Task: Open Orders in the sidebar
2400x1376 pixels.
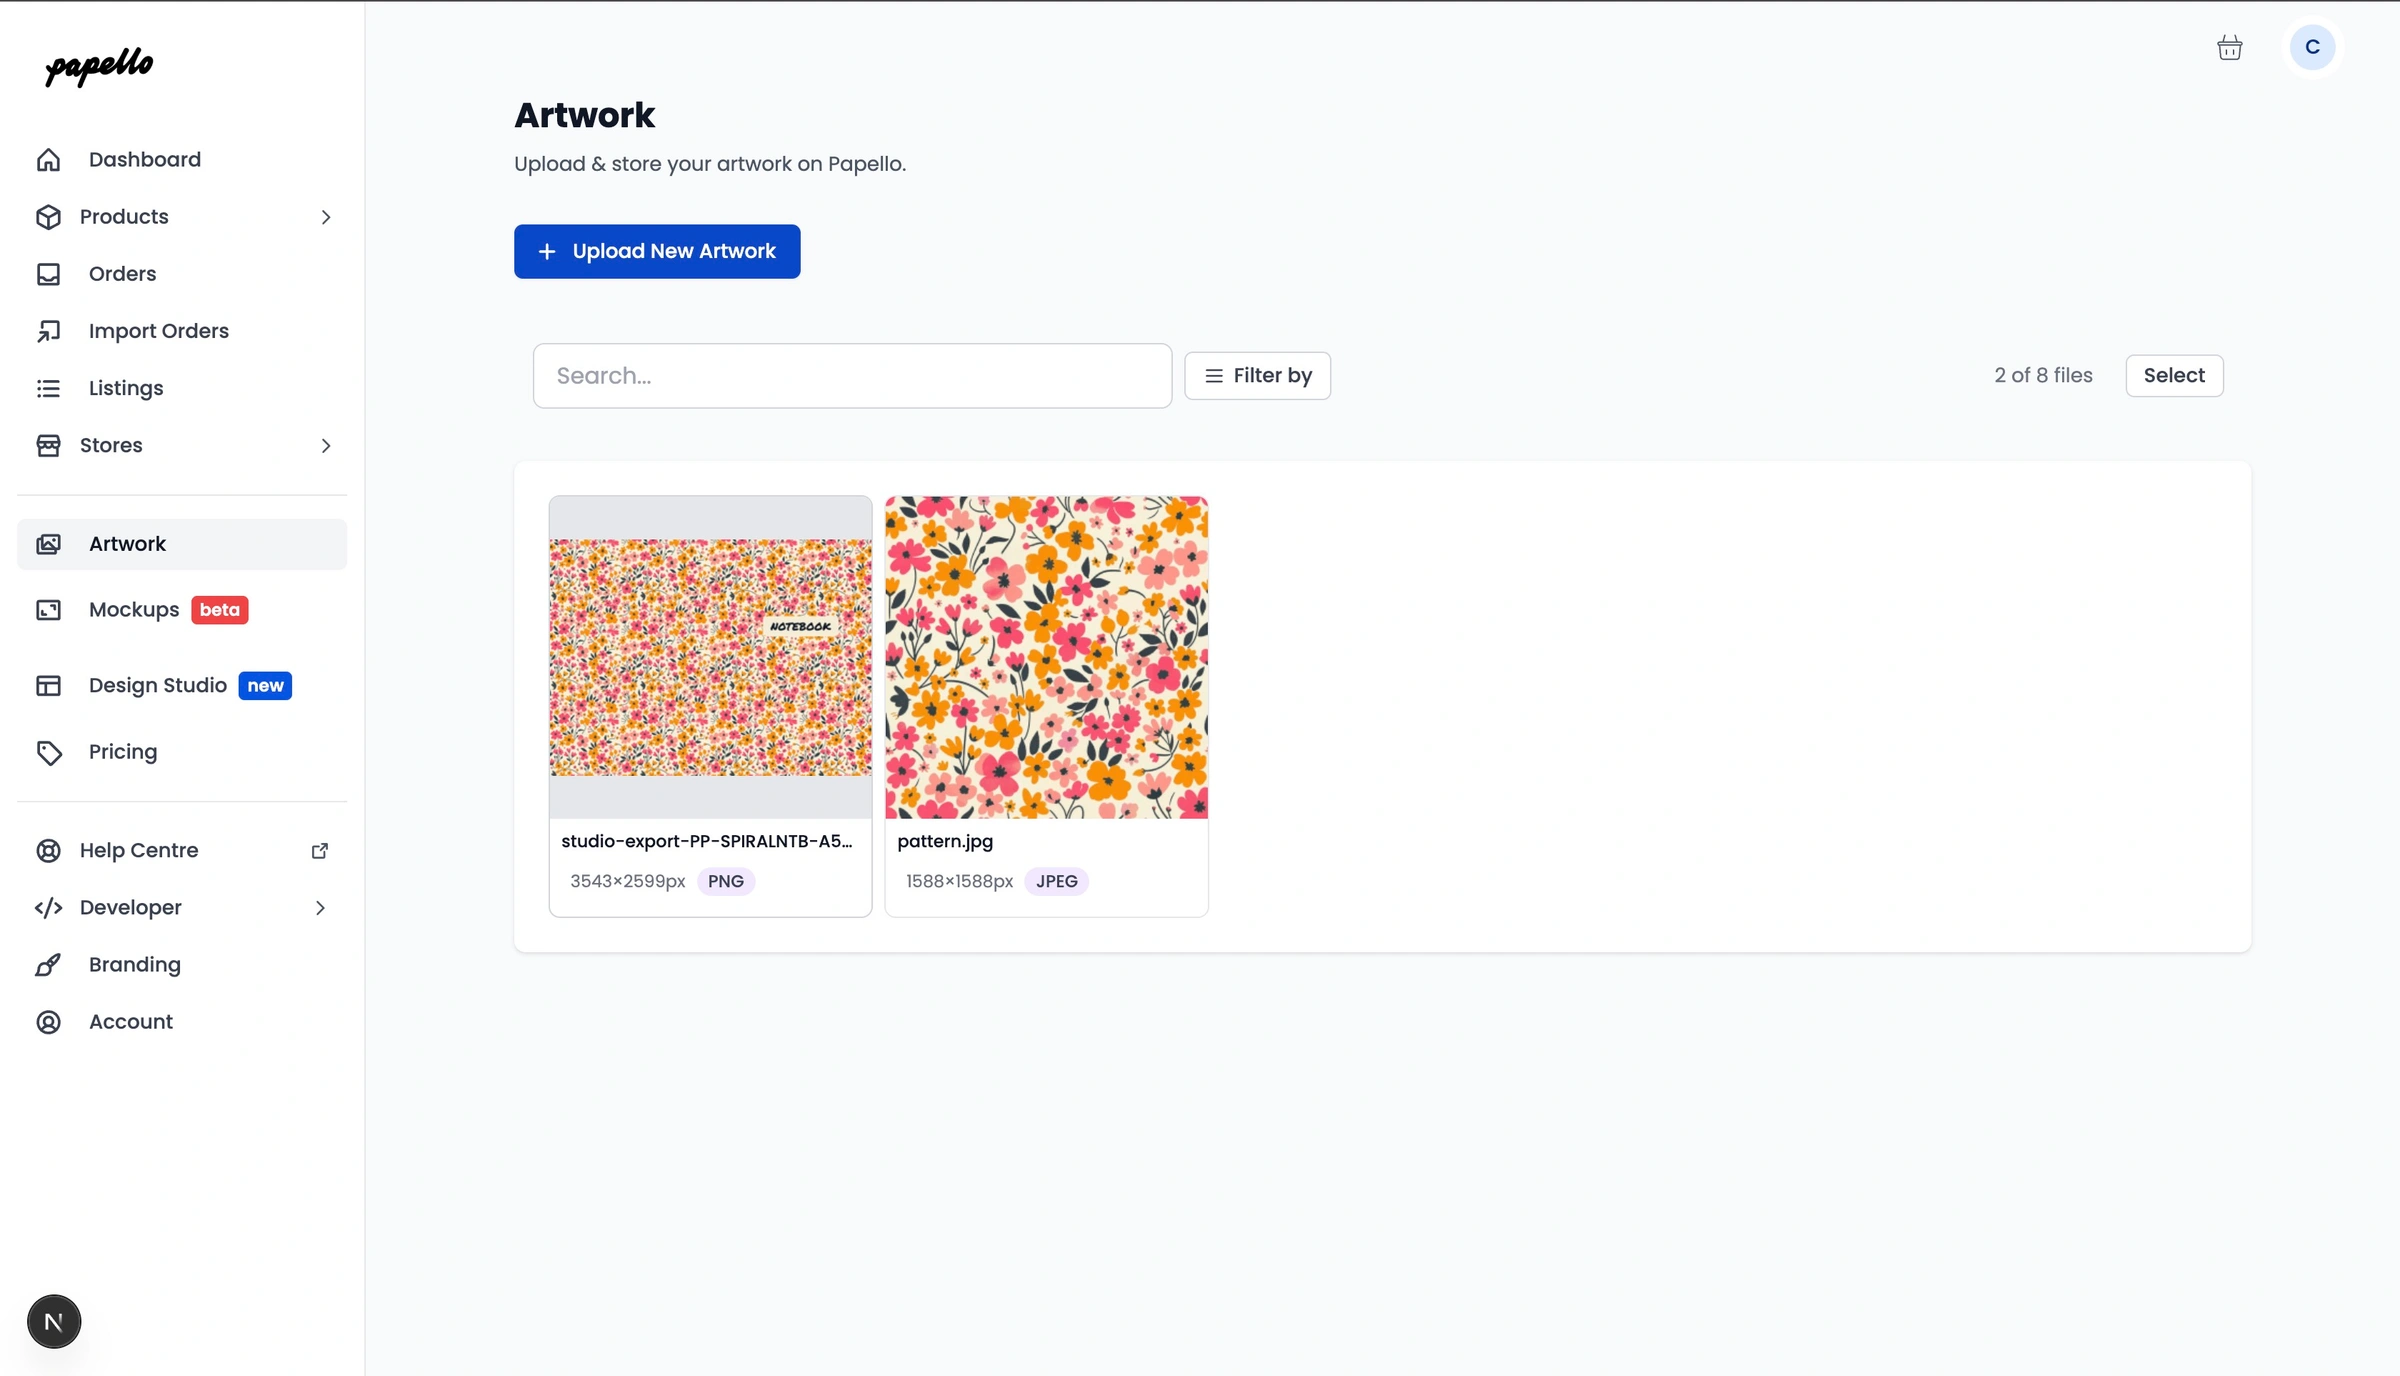Action: [182, 274]
